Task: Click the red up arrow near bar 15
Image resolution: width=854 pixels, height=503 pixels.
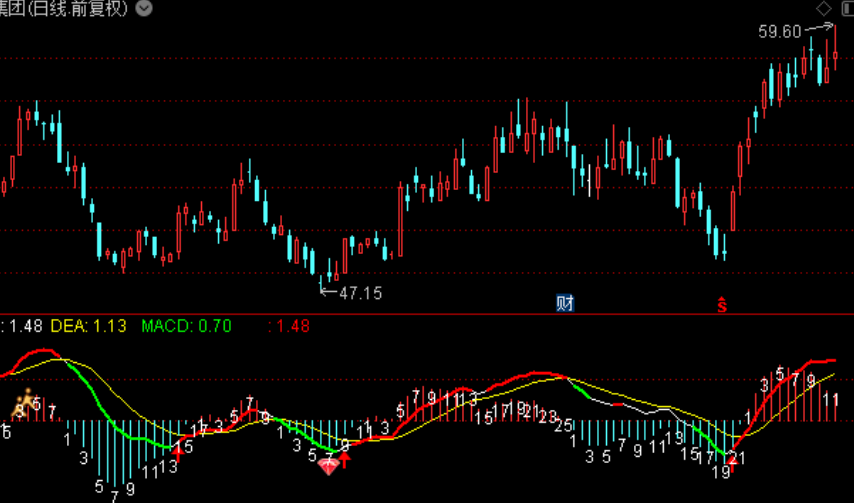Action: click(178, 452)
